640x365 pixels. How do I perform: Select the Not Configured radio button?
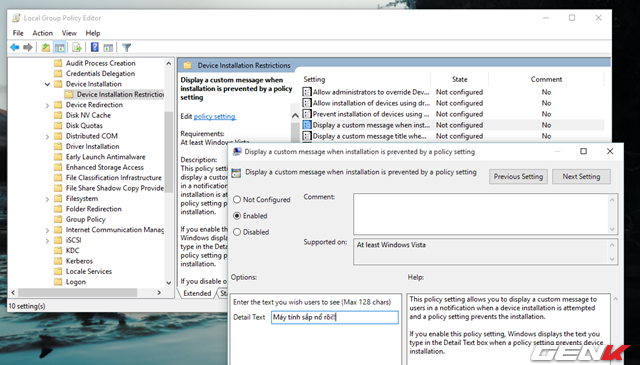[237, 200]
